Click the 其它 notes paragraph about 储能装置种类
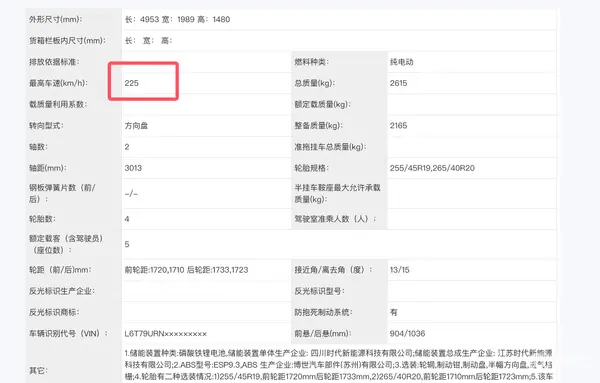 click(x=339, y=365)
